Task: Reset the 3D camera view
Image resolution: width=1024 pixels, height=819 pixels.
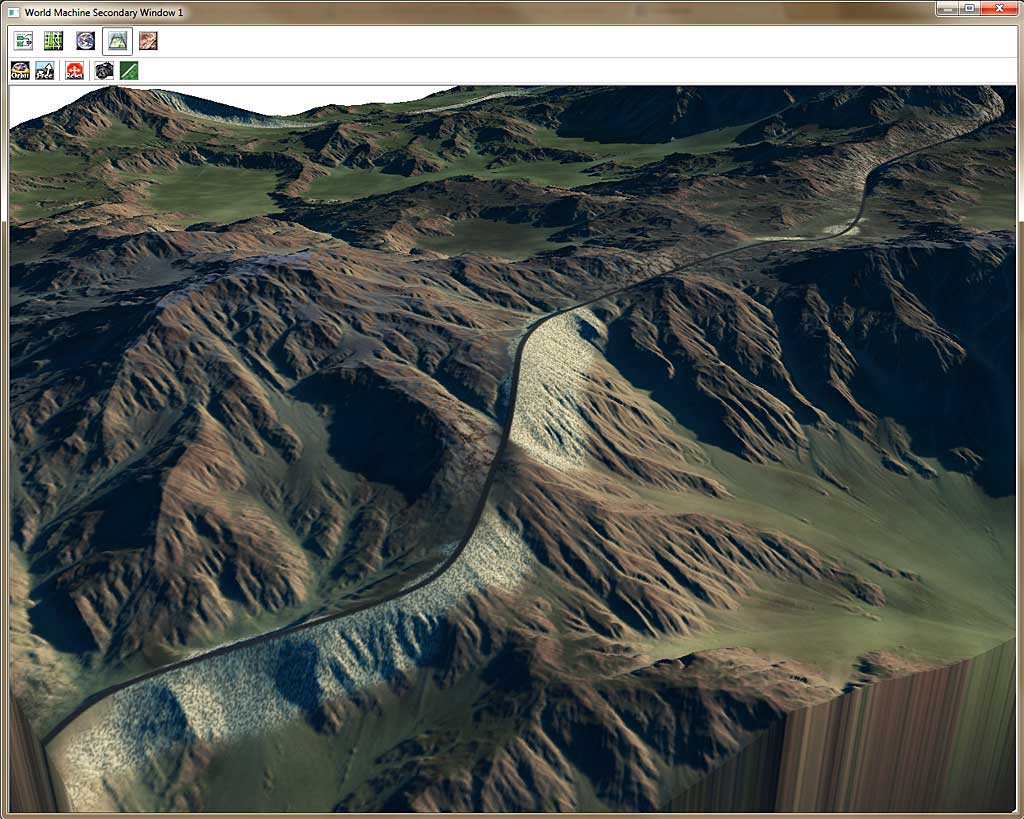Action: pyautogui.click(x=74, y=71)
